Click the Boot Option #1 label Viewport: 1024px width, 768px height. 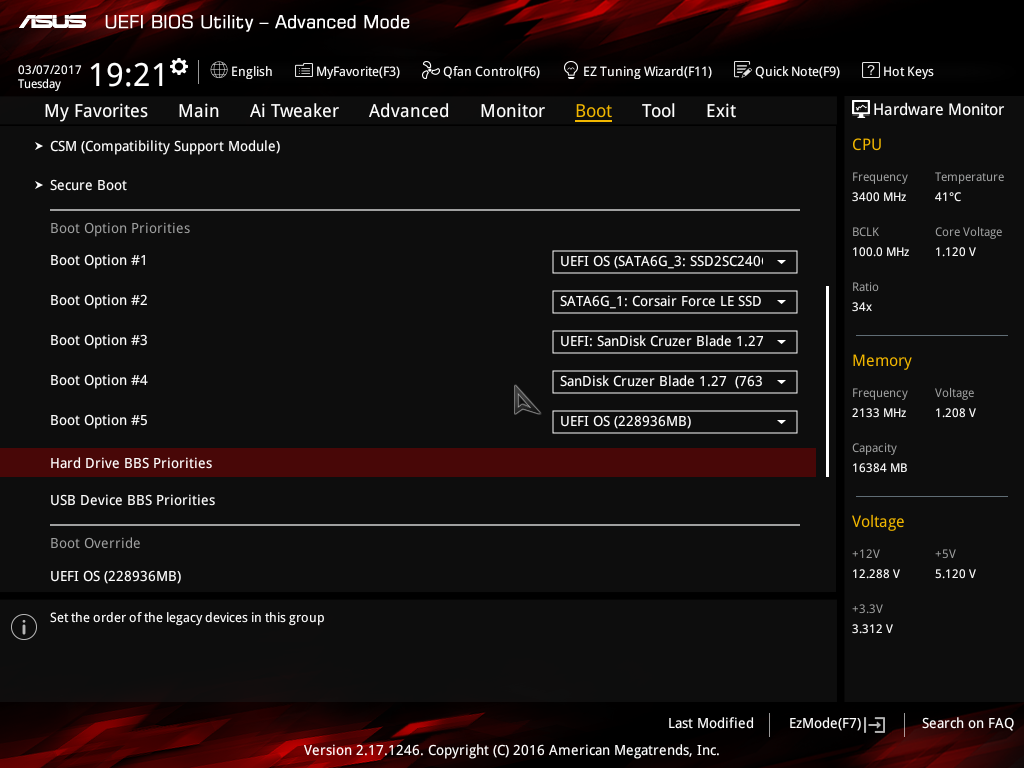(x=99, y=261)
